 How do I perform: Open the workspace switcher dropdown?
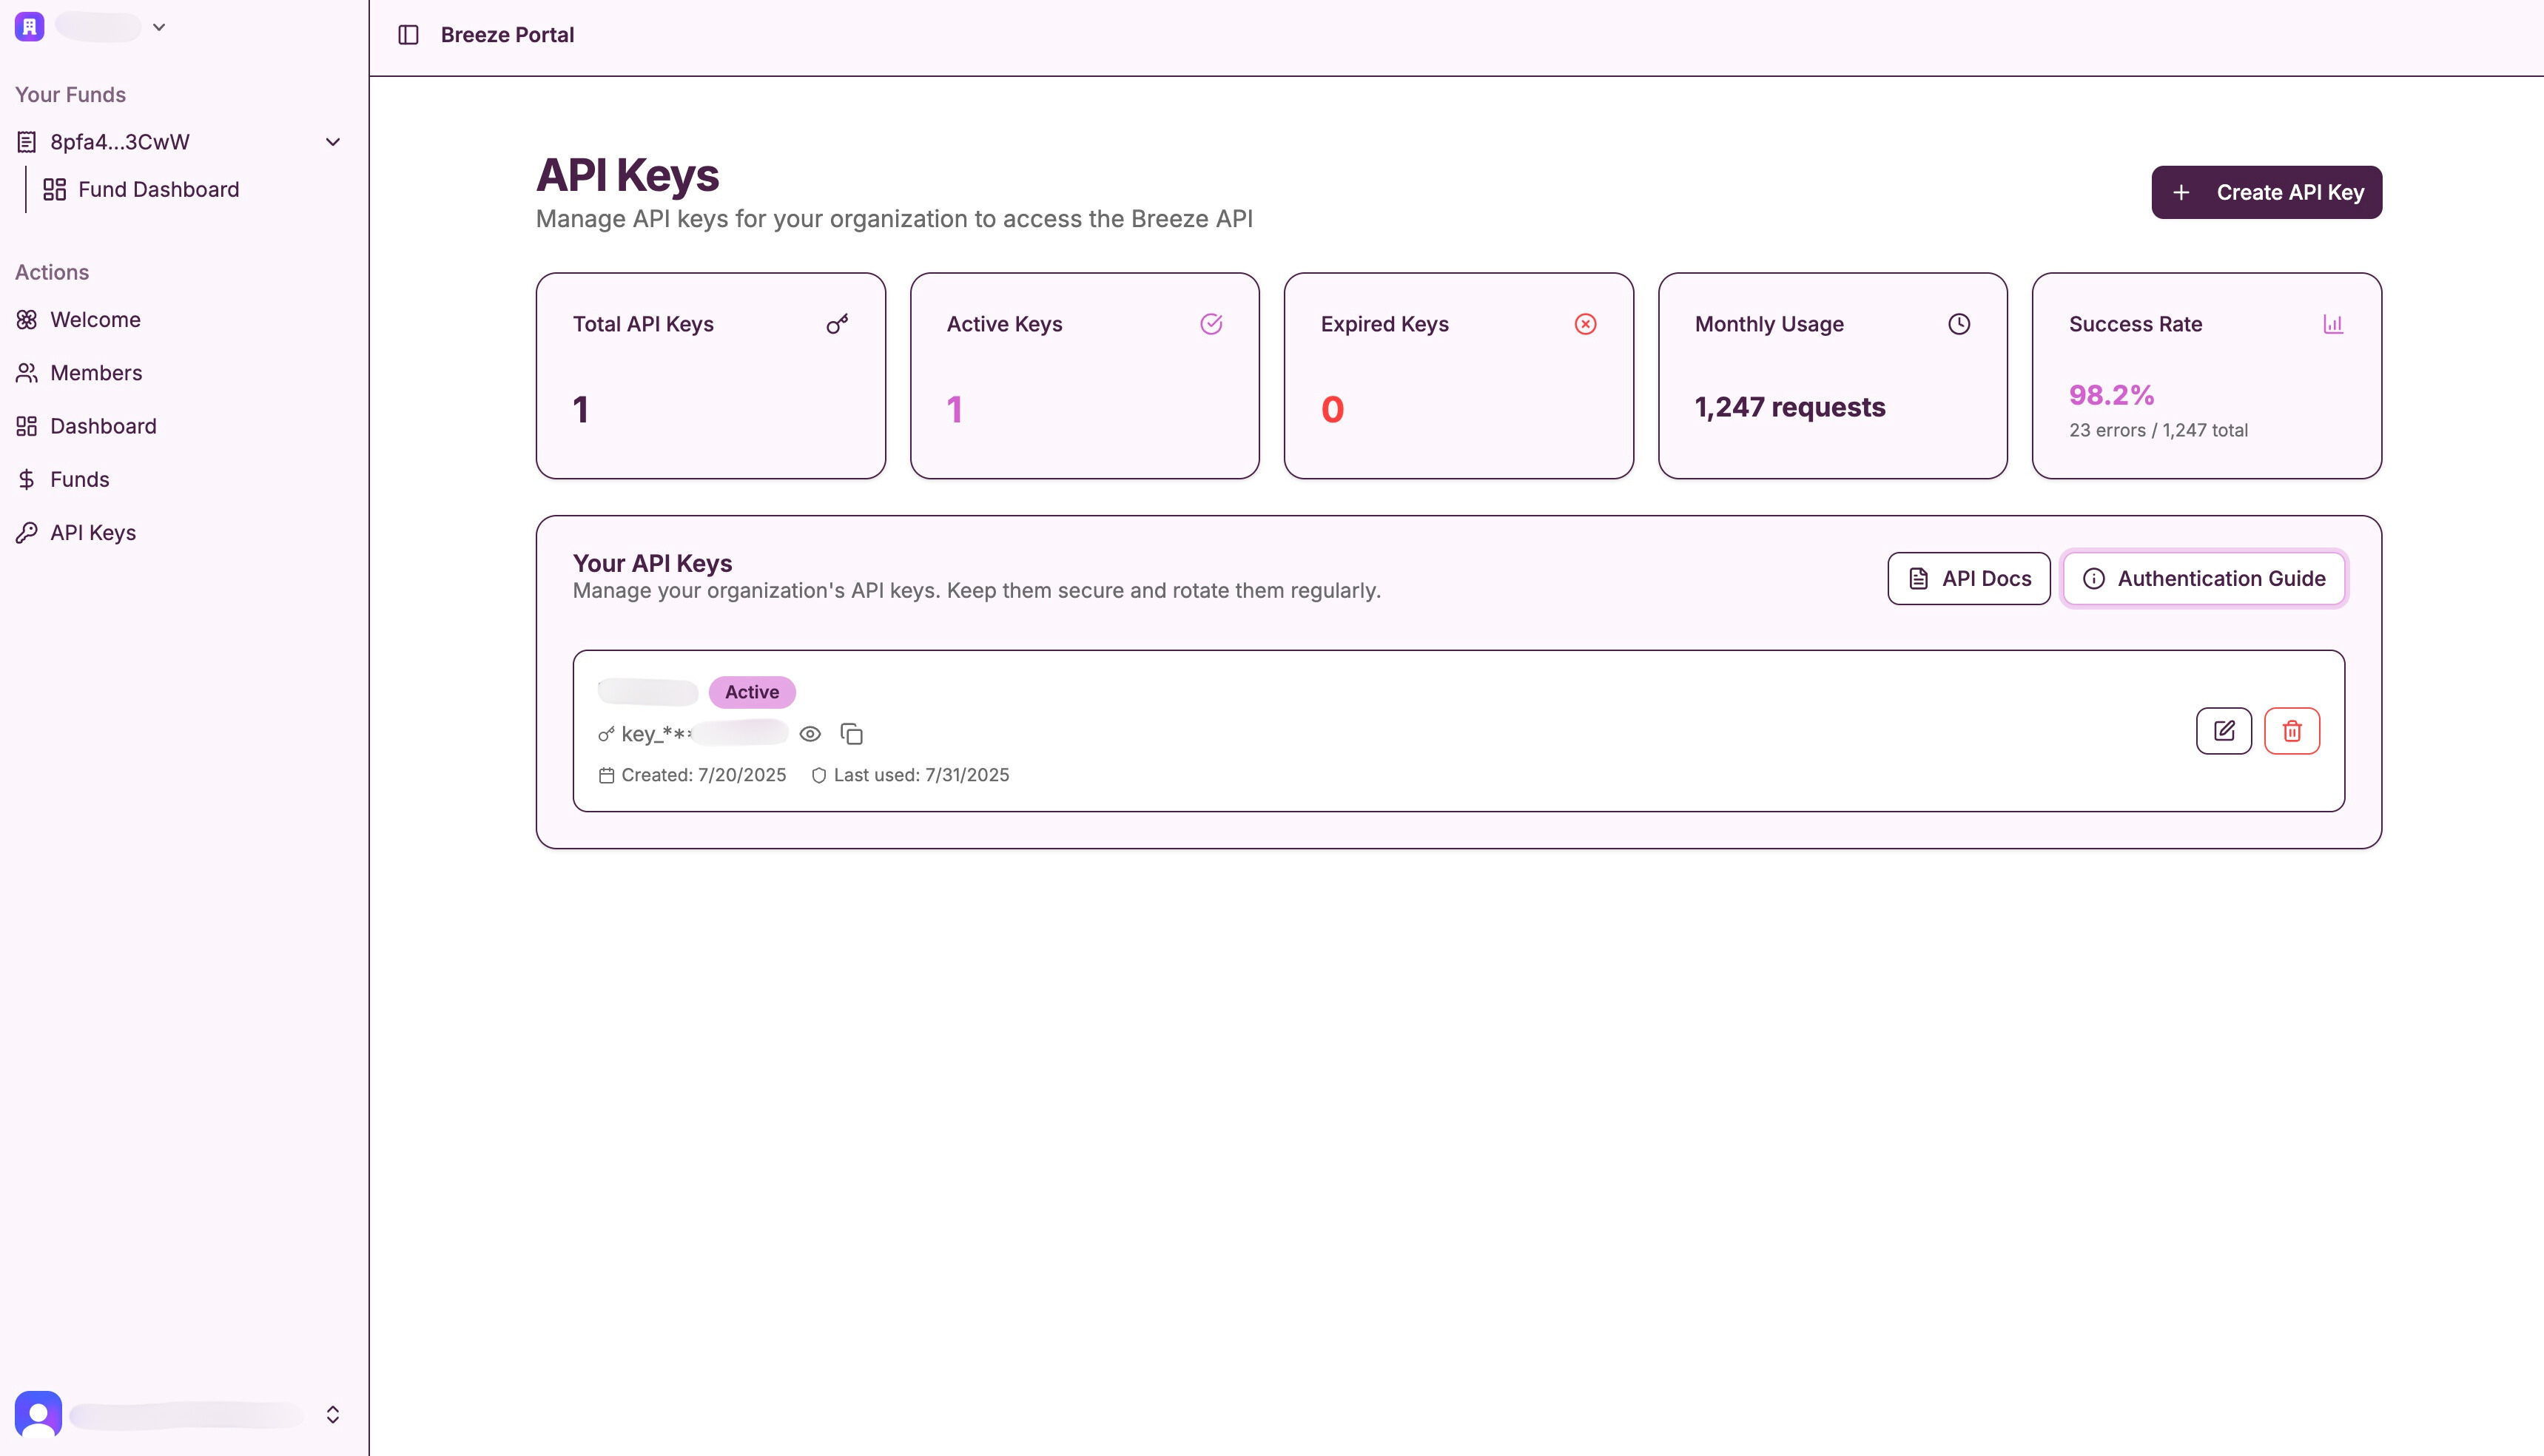(x=158, y=26)
